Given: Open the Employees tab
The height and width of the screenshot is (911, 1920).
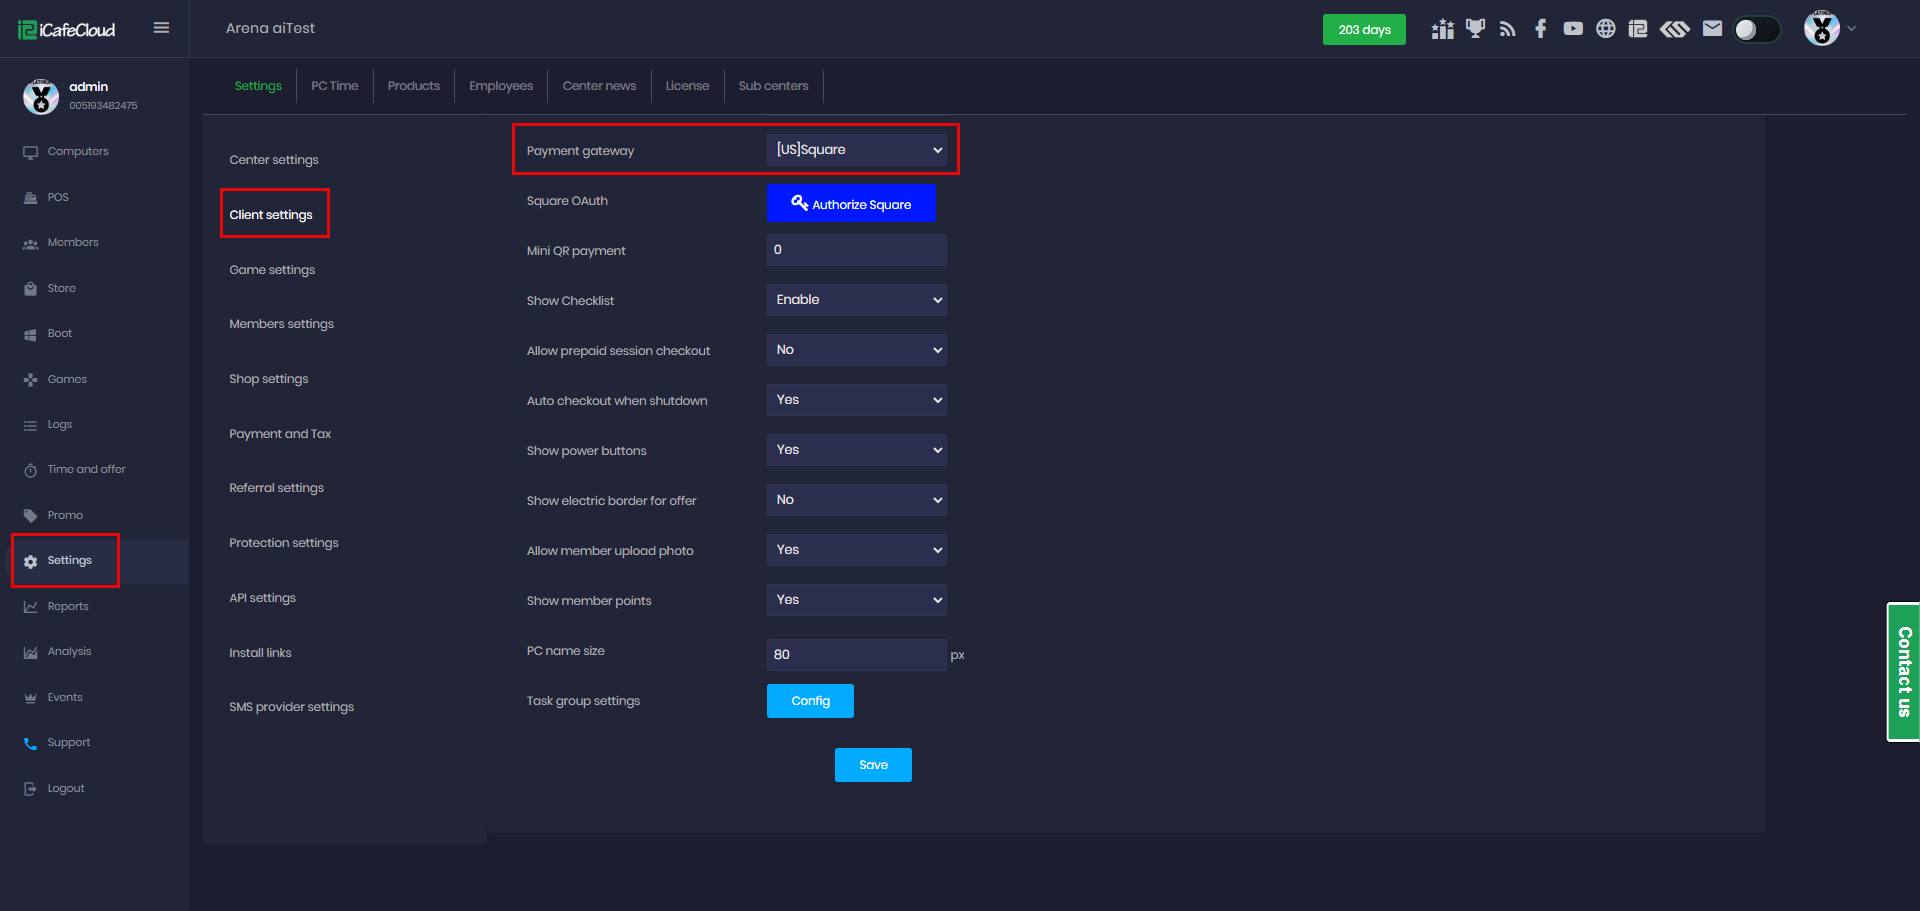Looking at the screenshot, I should point(501,86).
